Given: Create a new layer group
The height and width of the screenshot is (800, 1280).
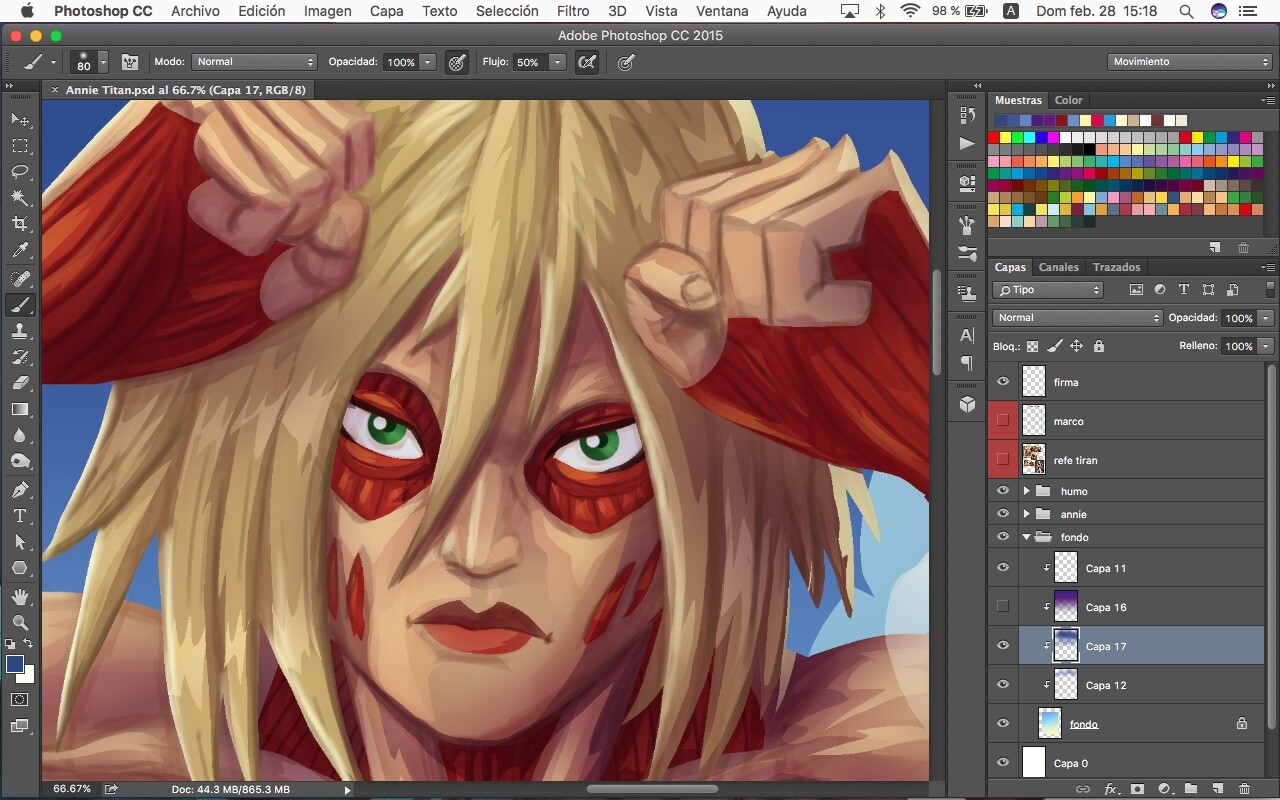Looking at the screenshot, I should pos(1191,789).
